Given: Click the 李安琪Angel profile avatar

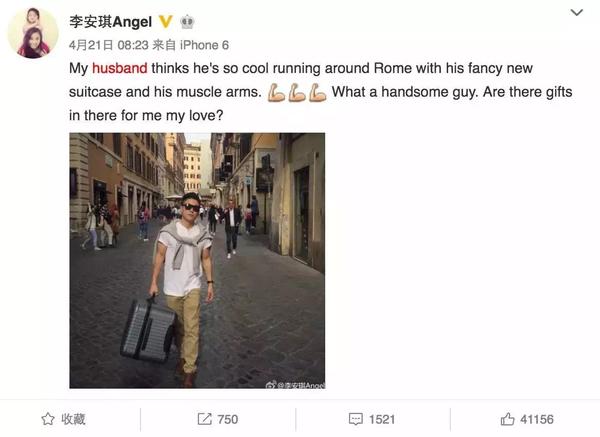Looking at the screenshot, I should (x=33, y=33).
